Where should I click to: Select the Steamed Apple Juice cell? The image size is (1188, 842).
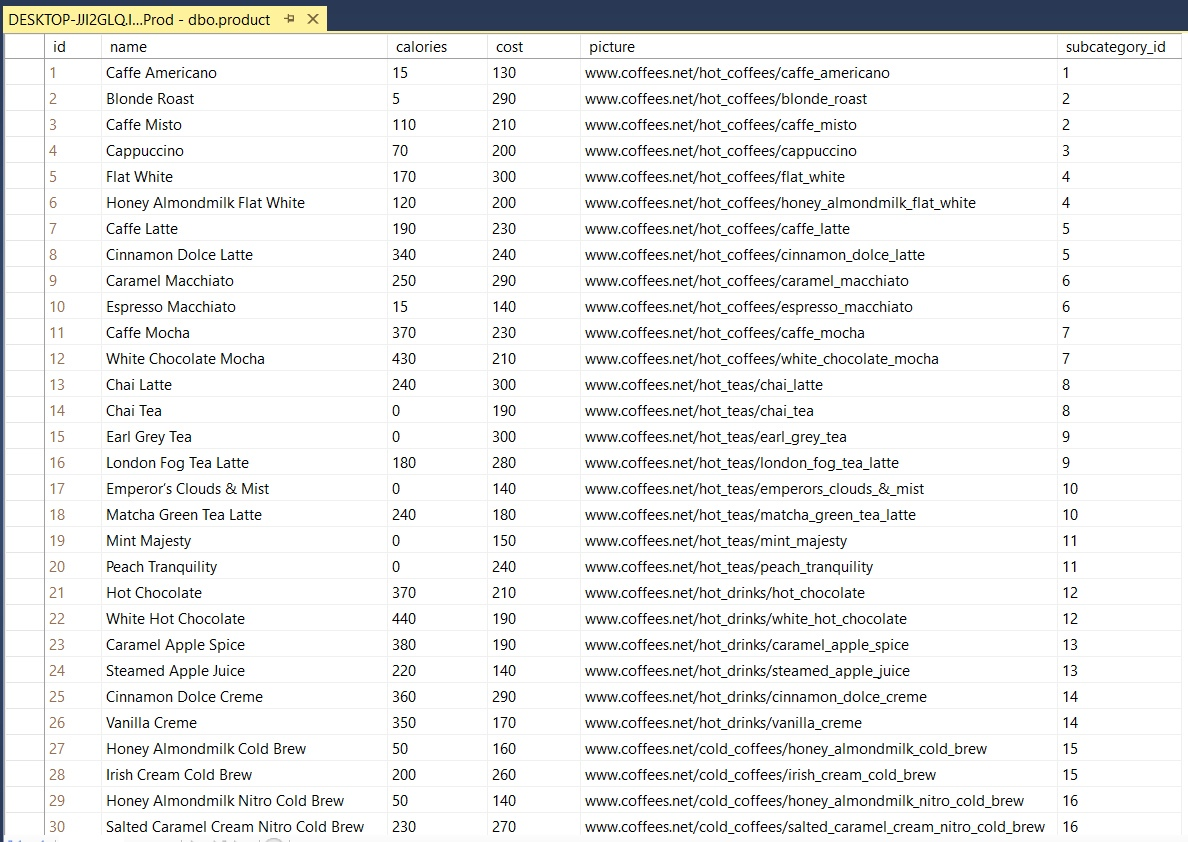pos(244,671)
